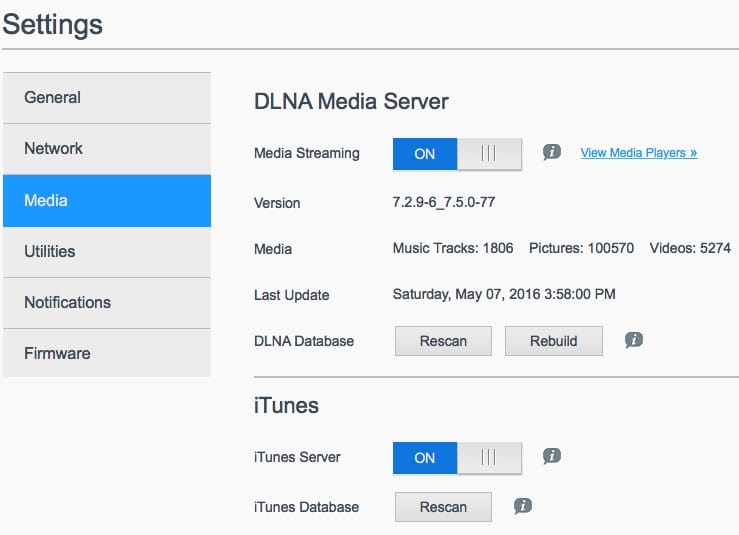Disable the iTunes Server switch
This screenshot has width=739, height=535.
[x=457, y=458]
